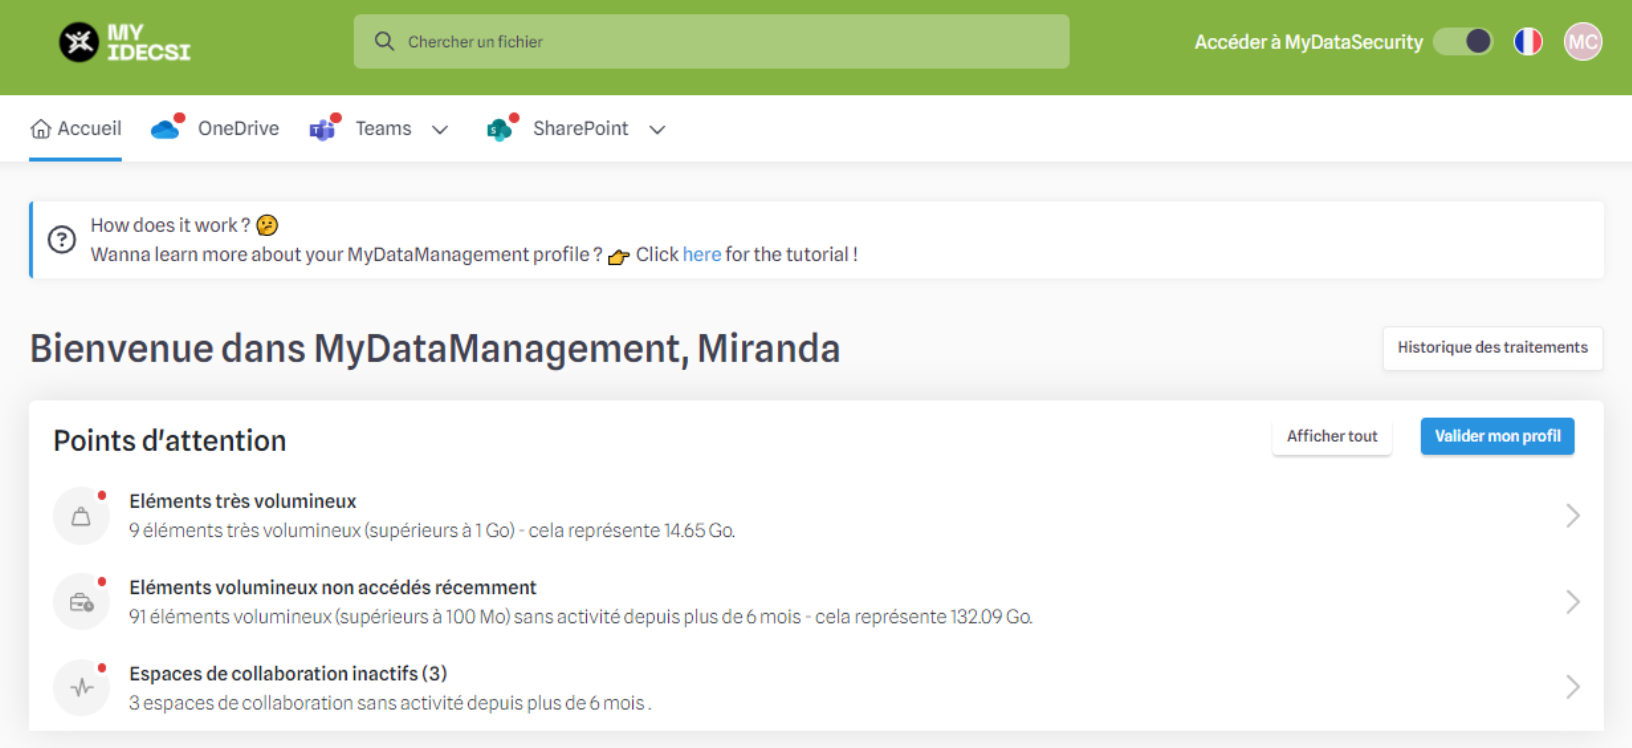Click the search magnifier icon
1632x748 pixels.
[x=384, y=41]
